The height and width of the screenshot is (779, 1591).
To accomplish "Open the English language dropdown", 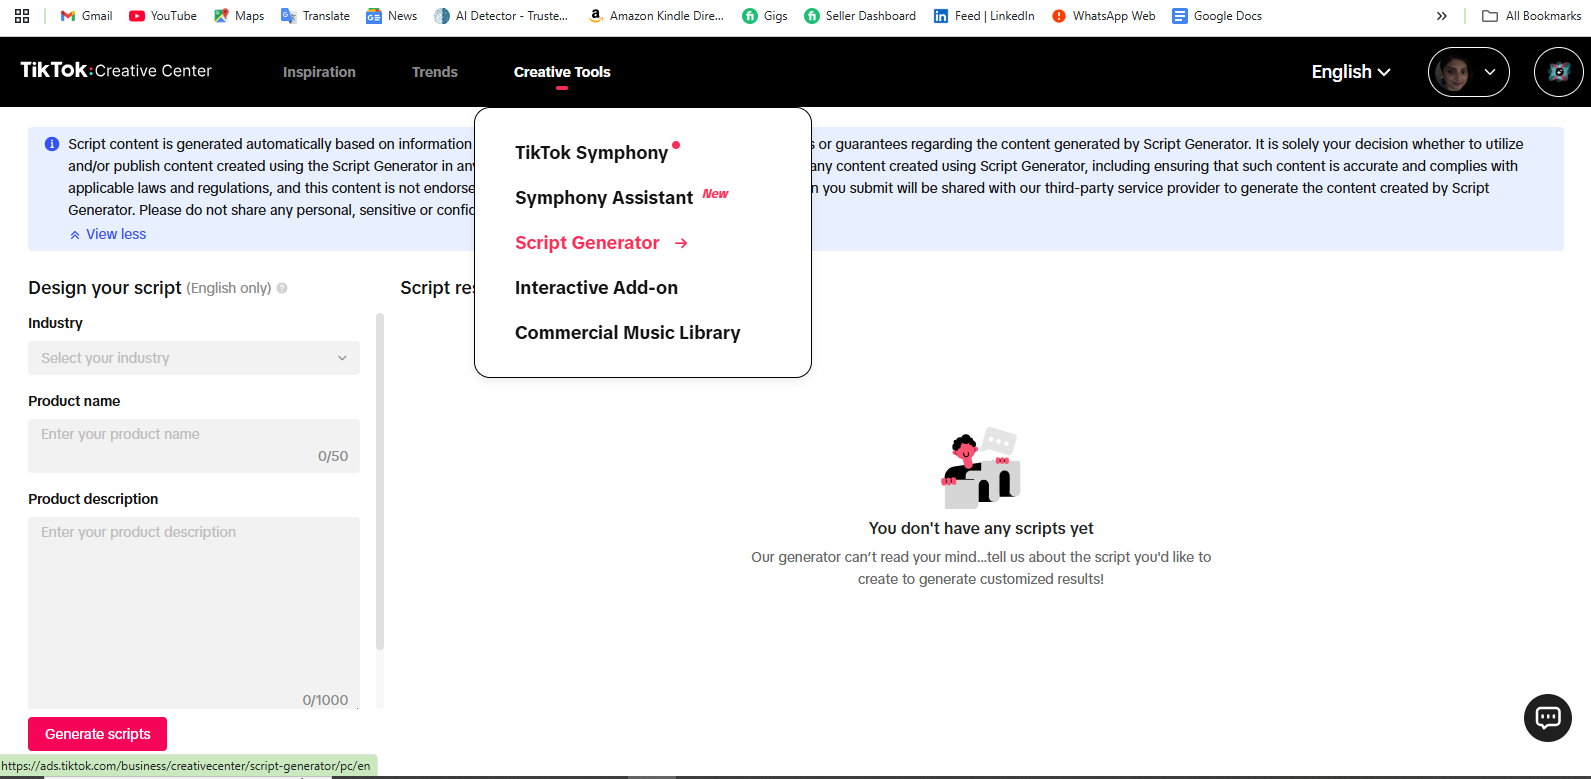I will 1351,72.
